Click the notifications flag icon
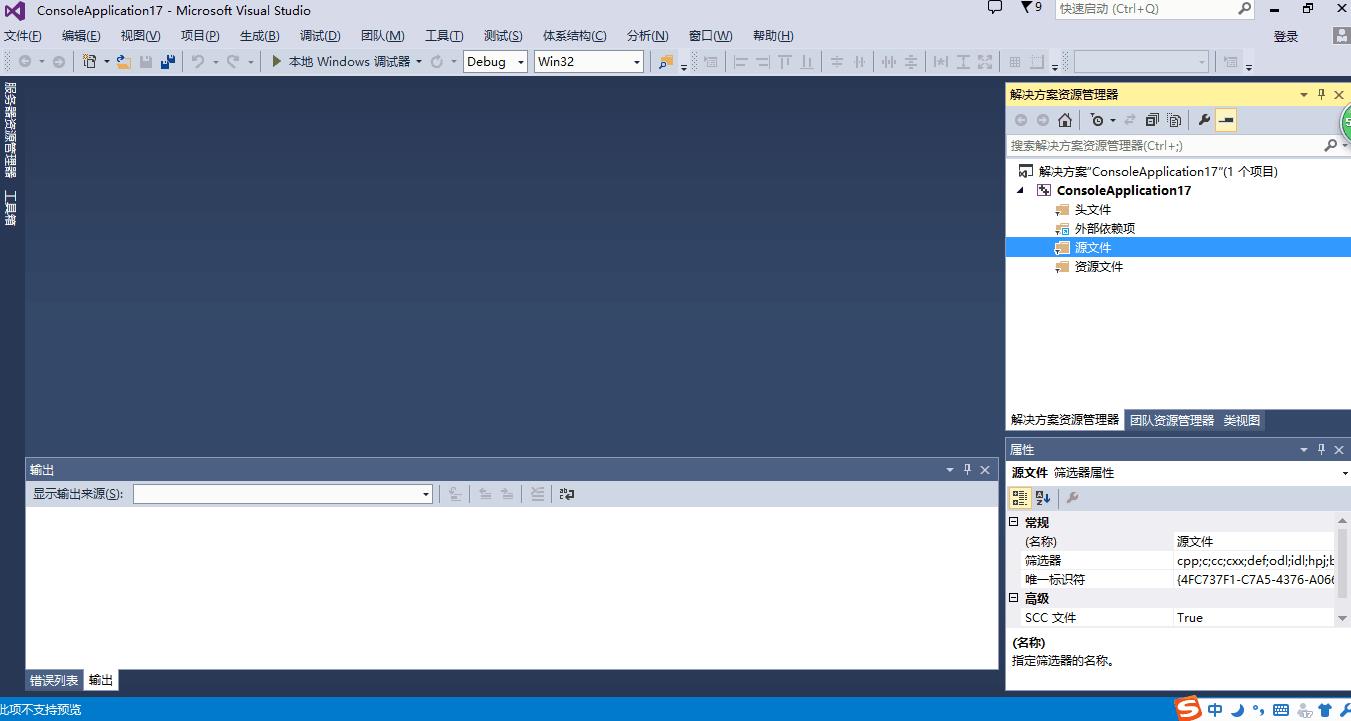Viewport: 1351px width, 721px height. click(x=1026, y=8)
